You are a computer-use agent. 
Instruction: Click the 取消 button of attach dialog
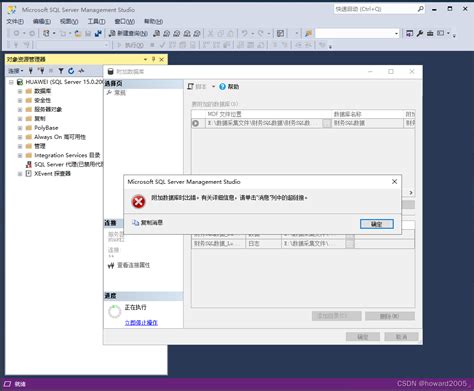(401, 337)
